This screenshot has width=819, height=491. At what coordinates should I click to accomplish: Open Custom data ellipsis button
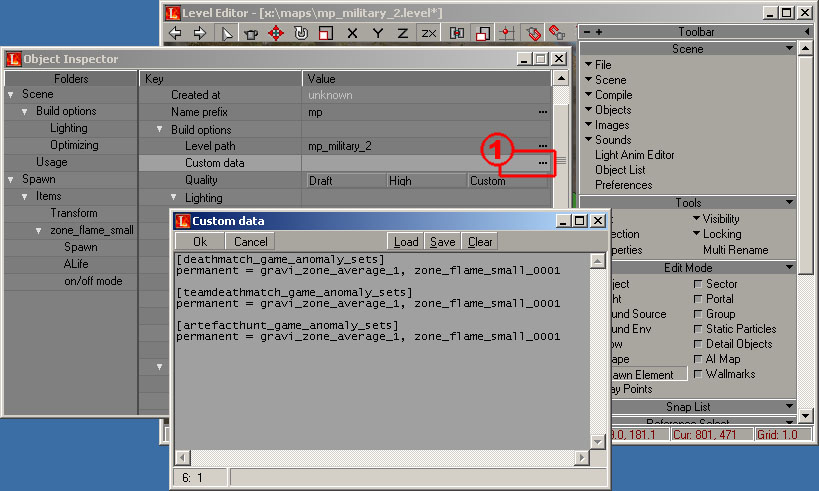(543, 163)
